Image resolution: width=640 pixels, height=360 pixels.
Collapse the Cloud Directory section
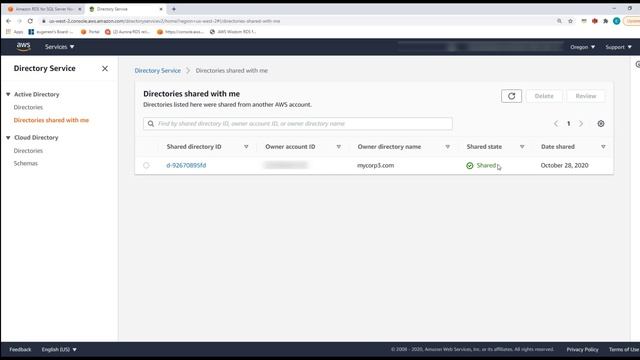pyautogui.click(x=8, y=138)
